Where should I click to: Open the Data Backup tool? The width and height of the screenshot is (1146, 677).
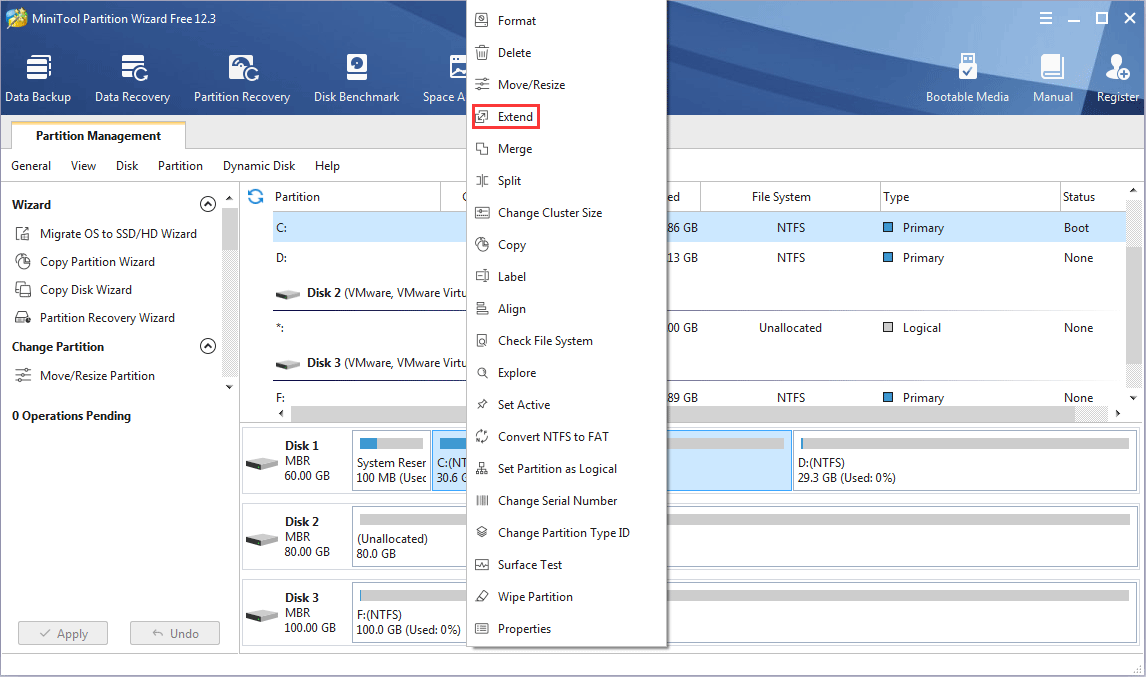(x=38, y=78)
